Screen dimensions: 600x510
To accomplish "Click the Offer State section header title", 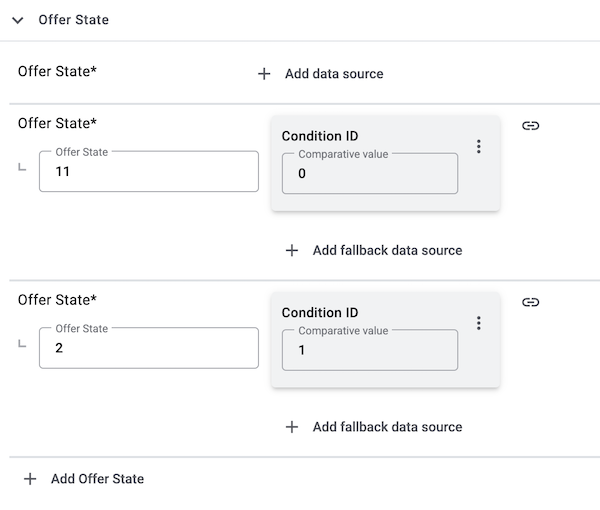I will (73, 20).
